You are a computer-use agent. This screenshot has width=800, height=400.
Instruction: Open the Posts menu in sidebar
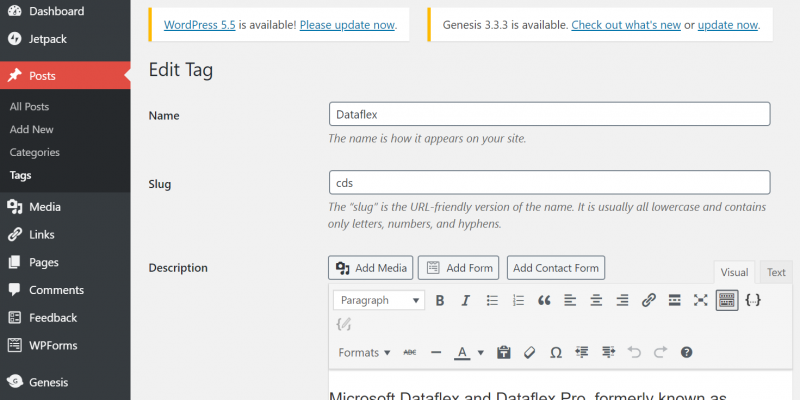tap(65, 76)
